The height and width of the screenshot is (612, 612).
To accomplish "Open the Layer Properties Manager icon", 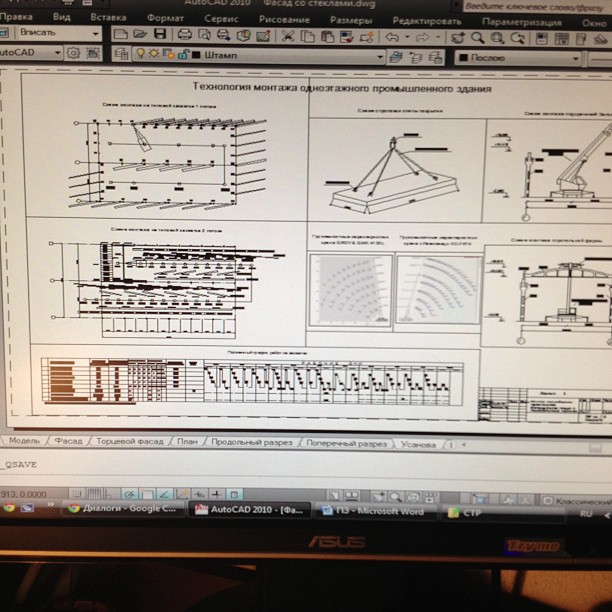I will pyautogui.click(x=121, y=54).
